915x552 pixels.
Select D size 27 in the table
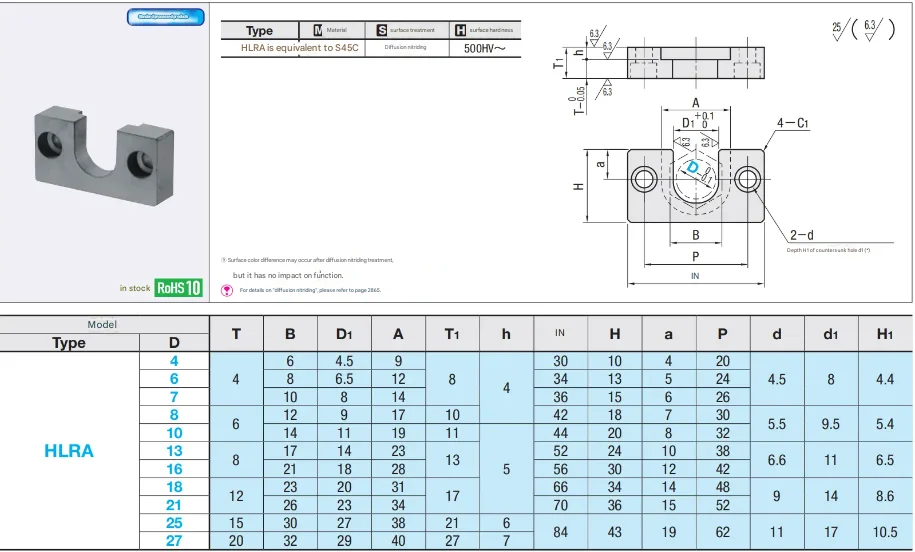(173, 540)
